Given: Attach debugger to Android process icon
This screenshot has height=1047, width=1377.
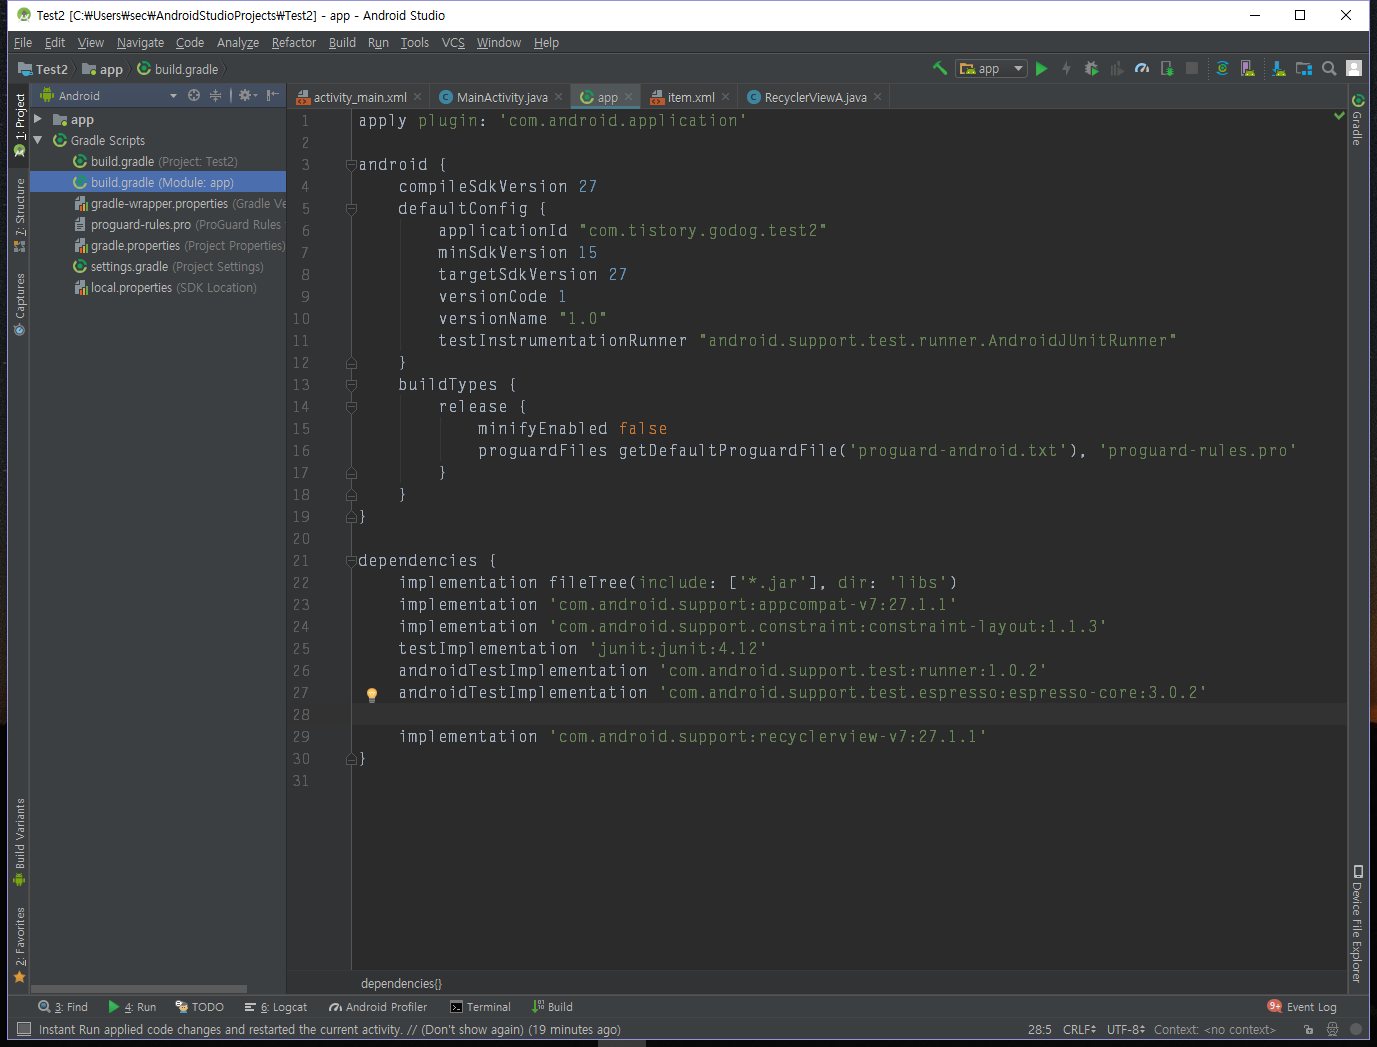Looking at the screenshot, I should click(x=1166, y=68).
